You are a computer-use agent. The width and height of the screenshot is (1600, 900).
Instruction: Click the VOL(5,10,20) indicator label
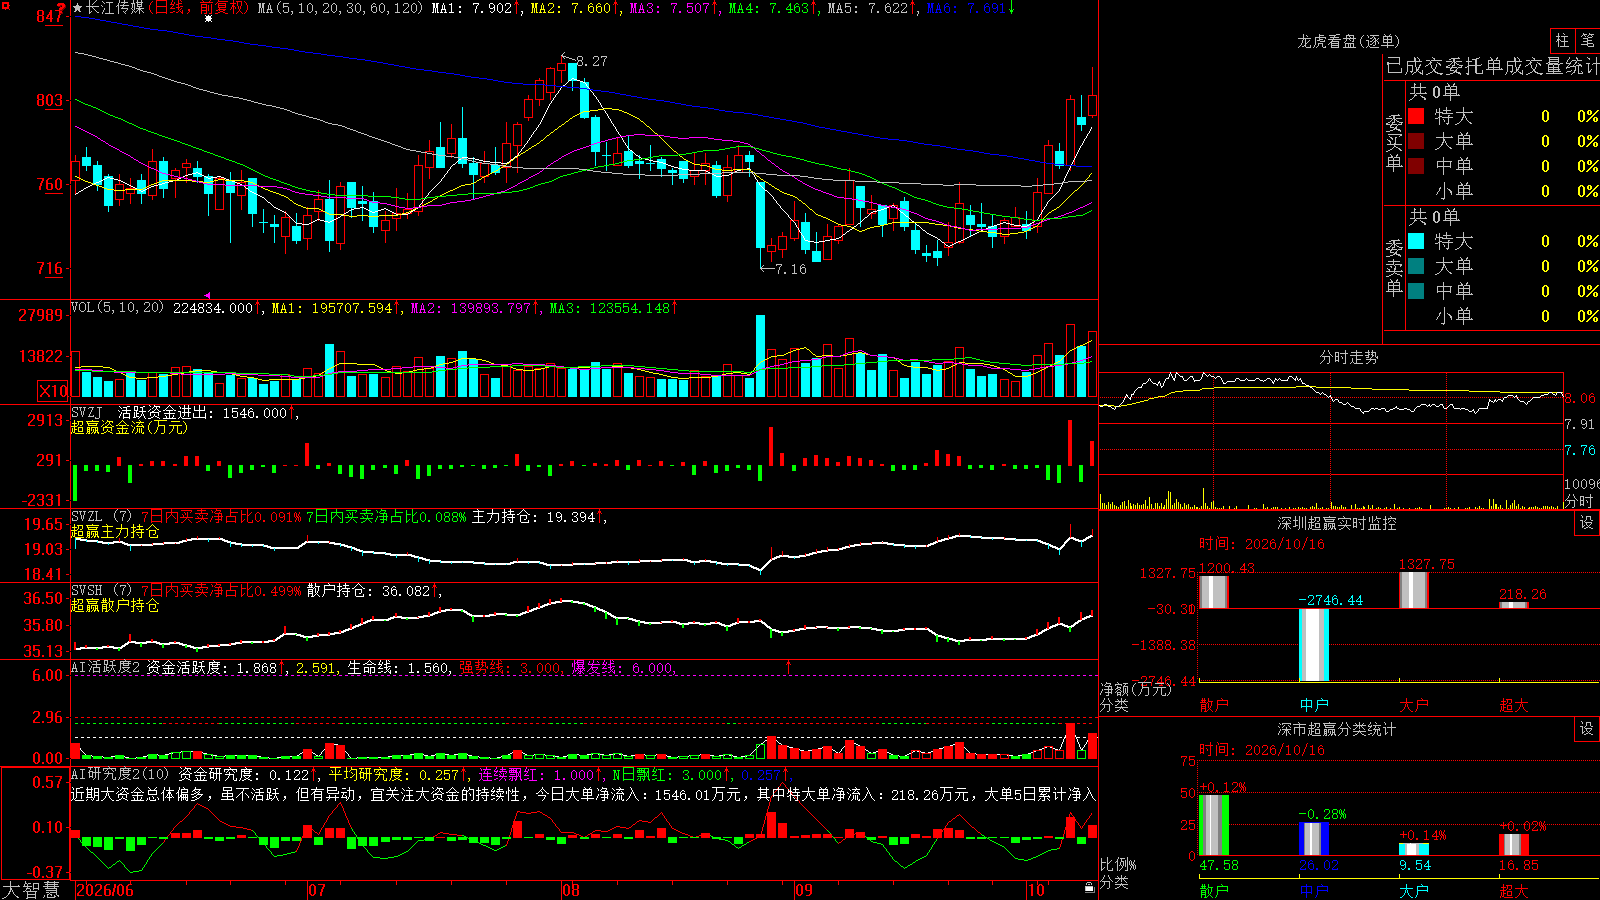[x=117, y=308]
